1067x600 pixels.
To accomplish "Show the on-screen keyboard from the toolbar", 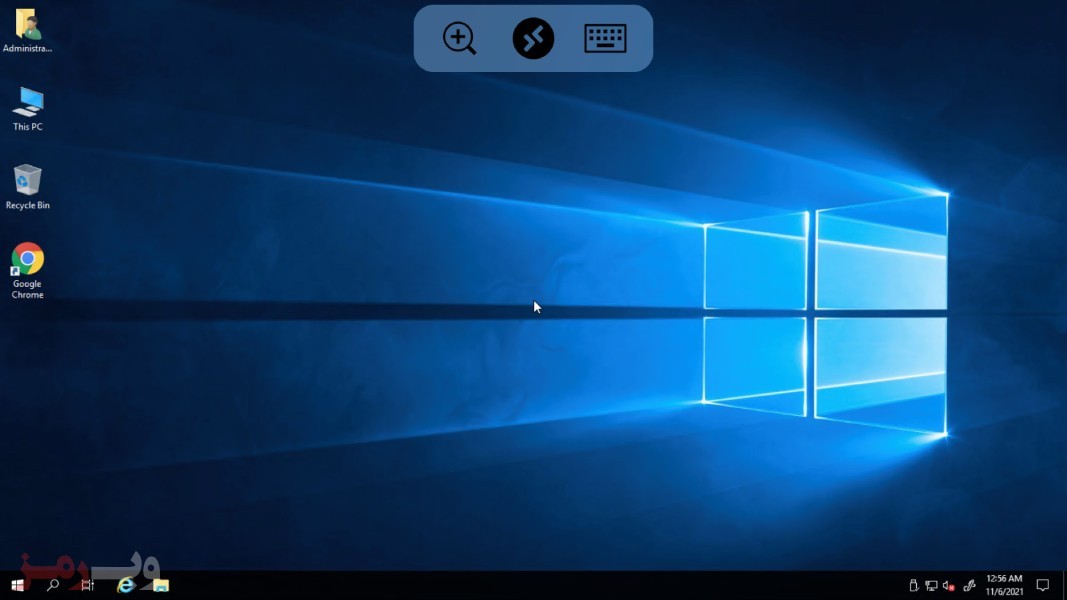I will 605,38.
